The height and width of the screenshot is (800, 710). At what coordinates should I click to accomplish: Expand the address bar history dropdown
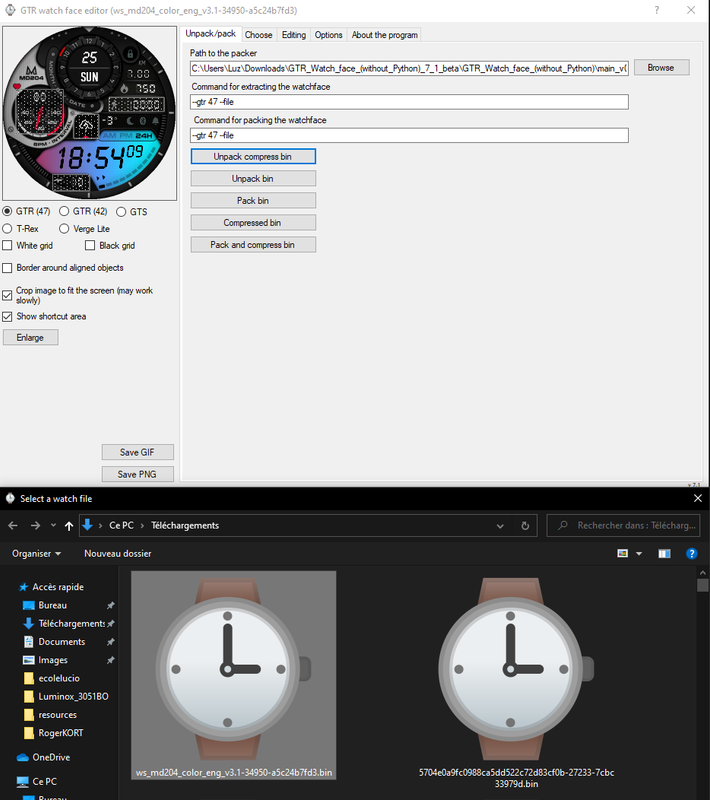tap(500, 526)
